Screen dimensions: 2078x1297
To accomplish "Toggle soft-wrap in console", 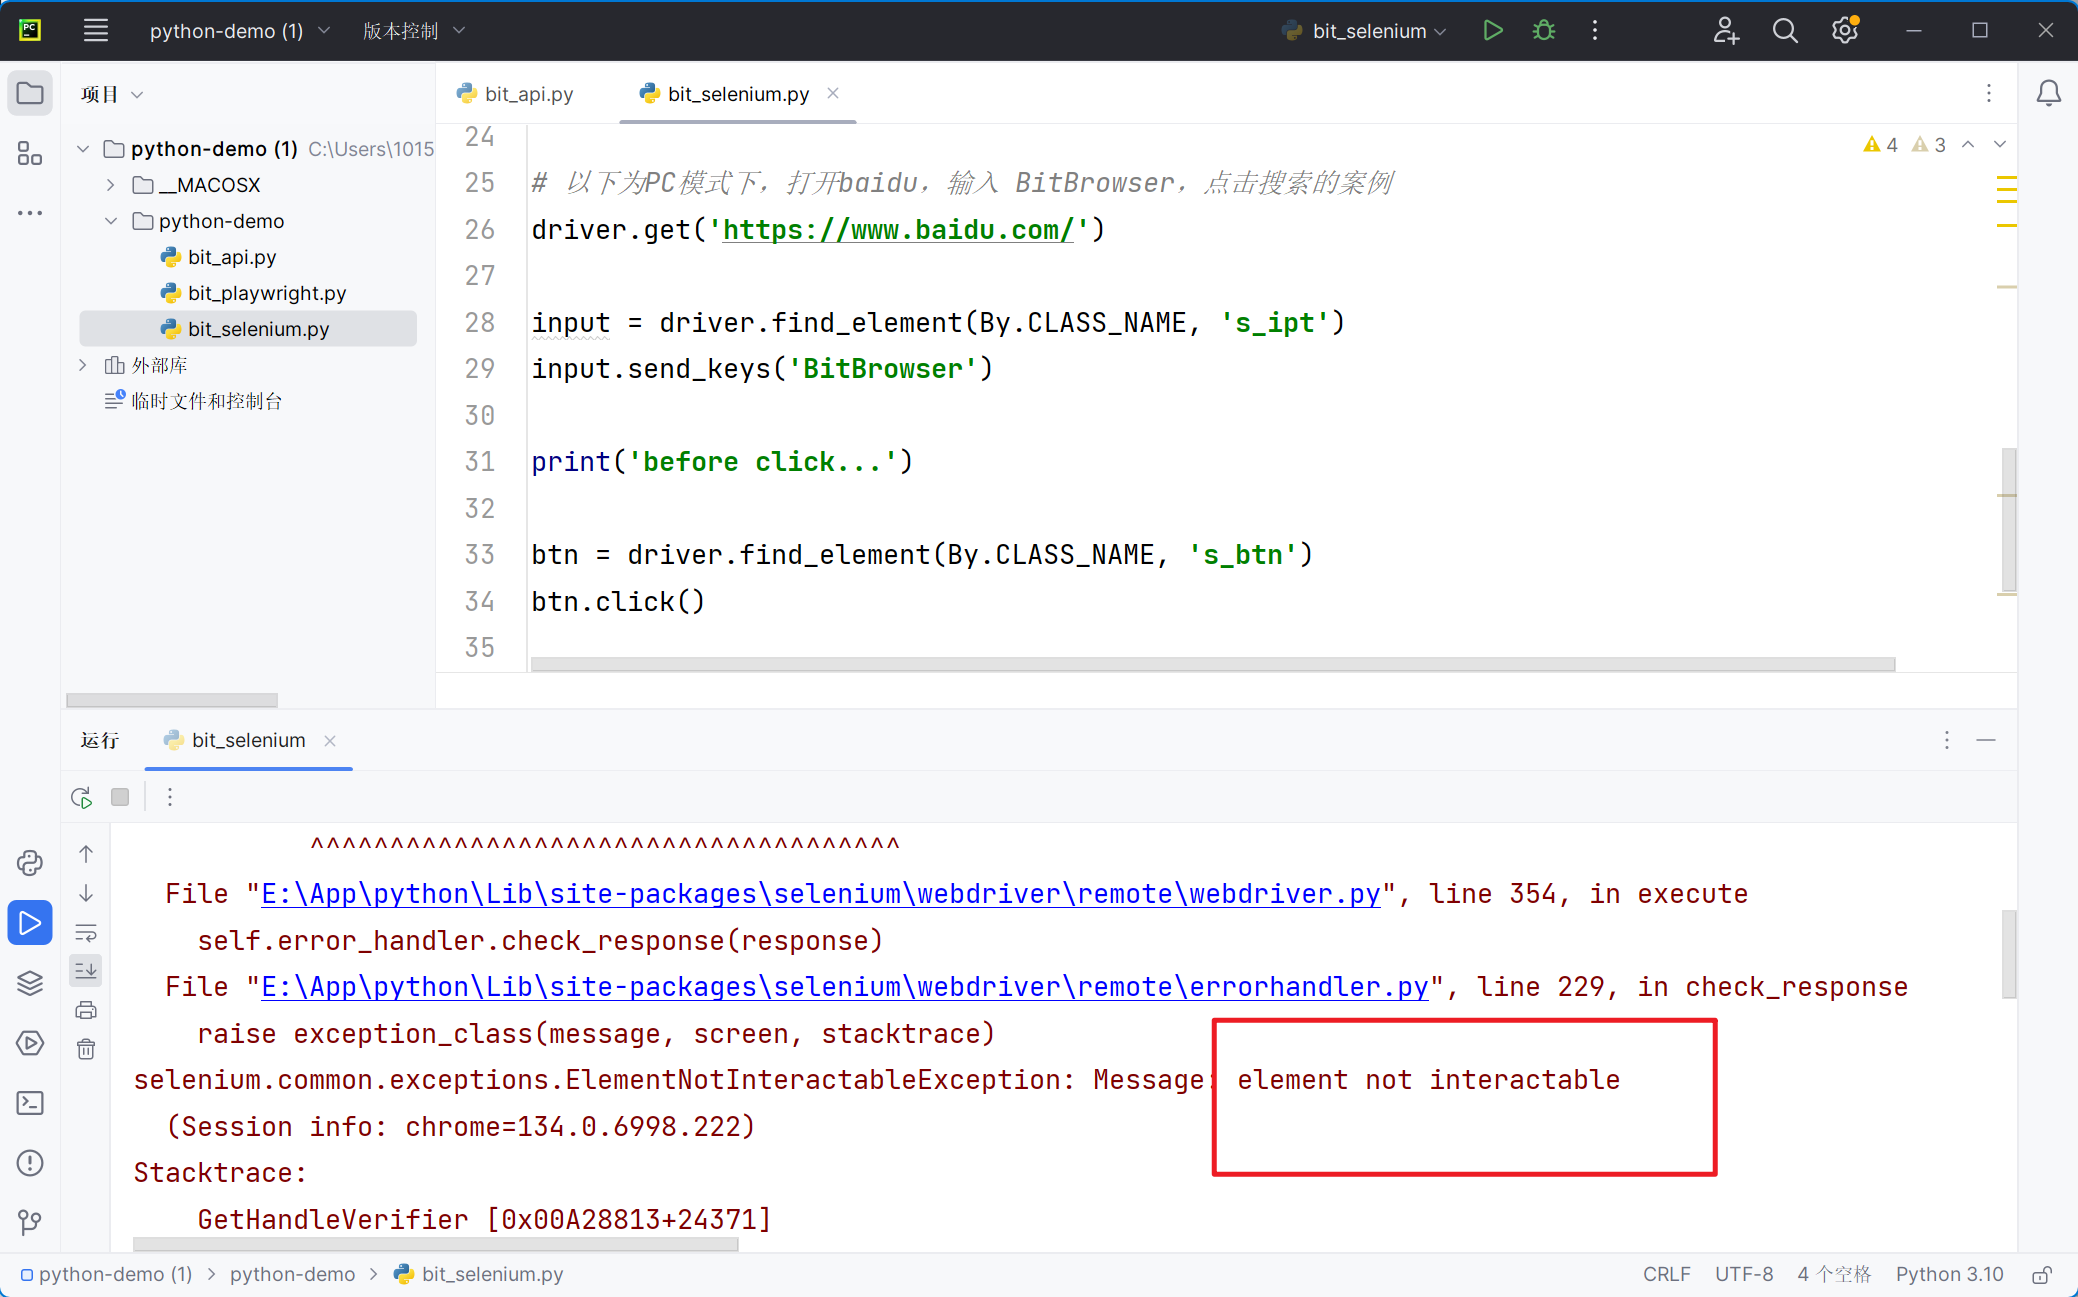I will pyautogui.click(x=86, y=932).
